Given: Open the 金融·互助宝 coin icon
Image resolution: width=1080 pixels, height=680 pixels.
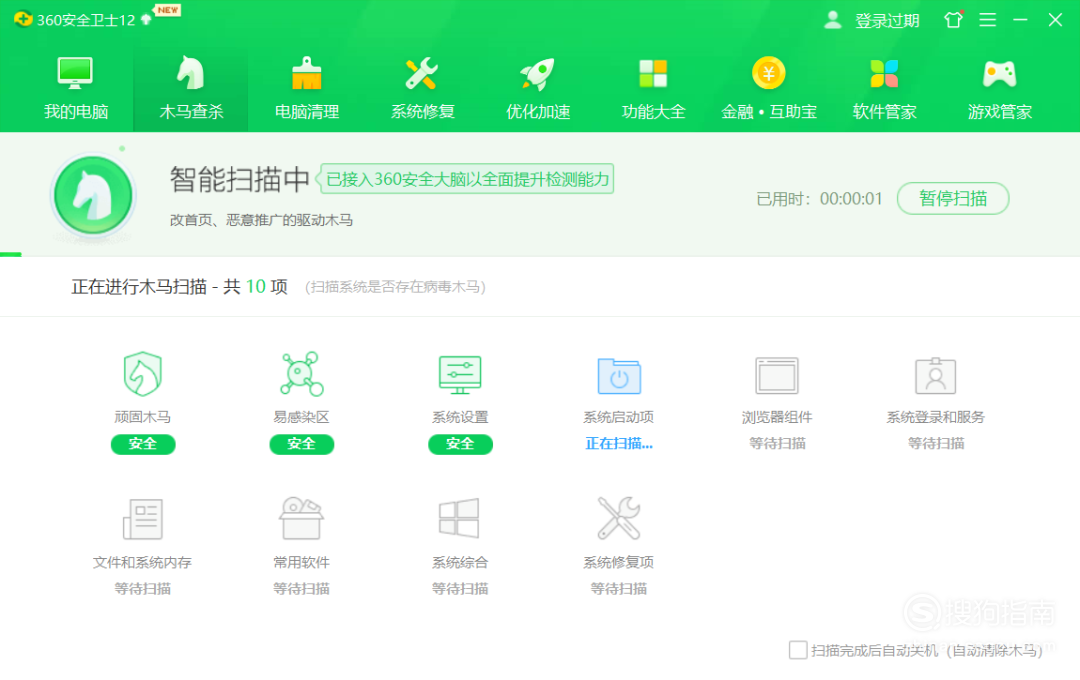Looking at the screenshot, I should [x=769, y=73].
